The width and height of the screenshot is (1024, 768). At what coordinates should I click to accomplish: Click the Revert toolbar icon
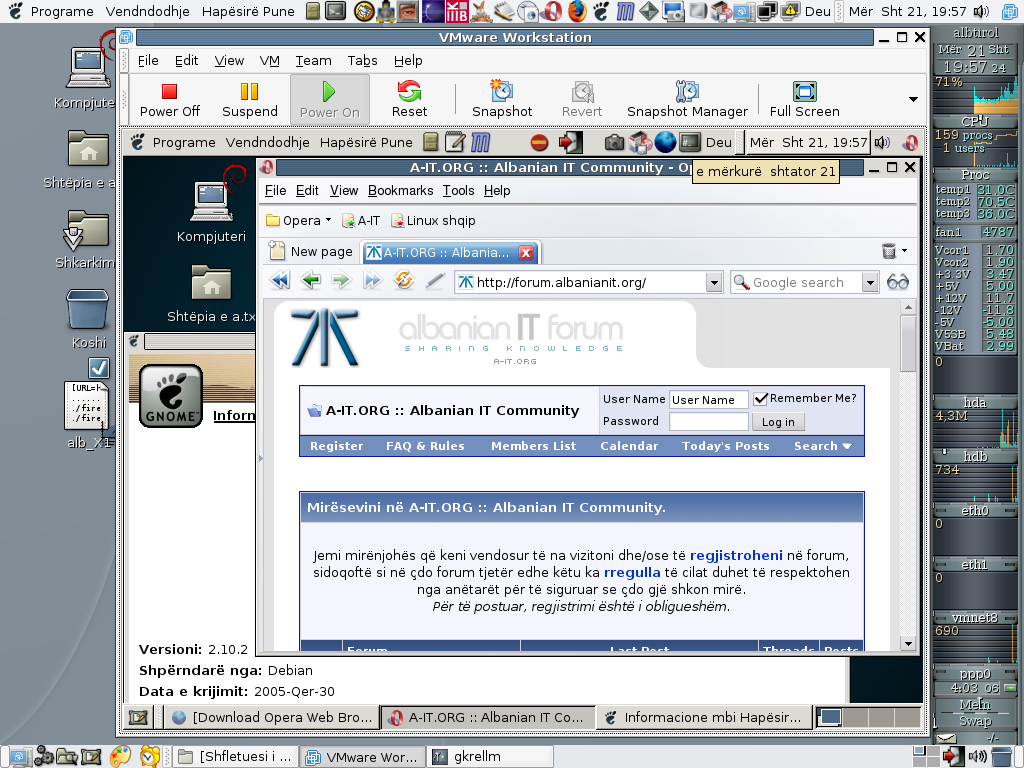coord(582,99)
